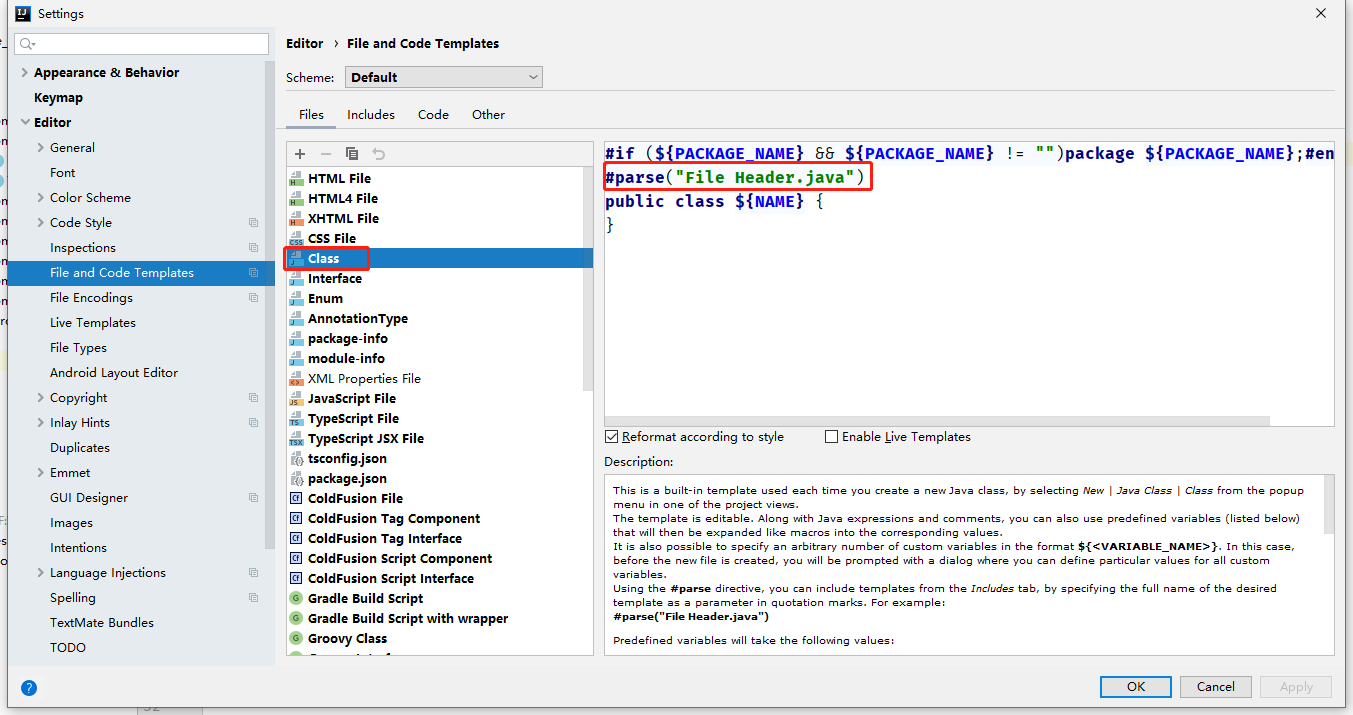Click the template list vertical scrollbar
This screenshot has width=1353, height=715.
[x=588, y=279]
